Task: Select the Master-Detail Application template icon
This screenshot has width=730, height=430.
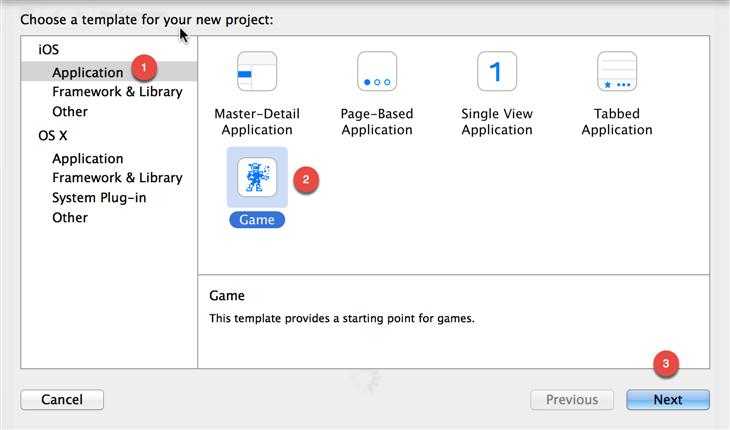Action: [257, 72]
